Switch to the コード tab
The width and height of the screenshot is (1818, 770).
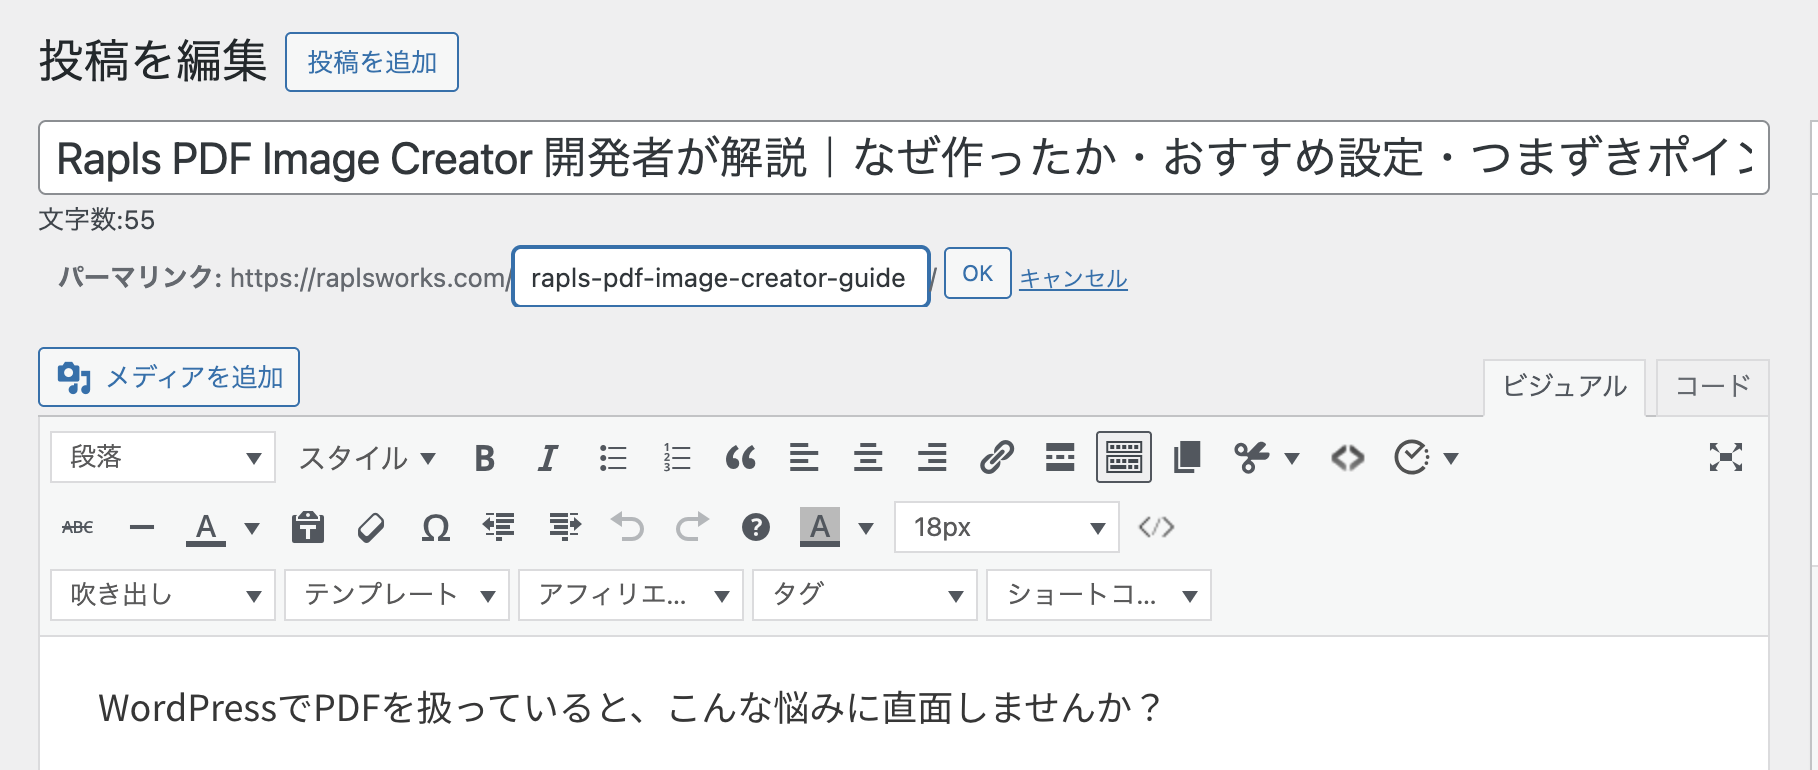pyautogui.click(x=1713, y=387)
